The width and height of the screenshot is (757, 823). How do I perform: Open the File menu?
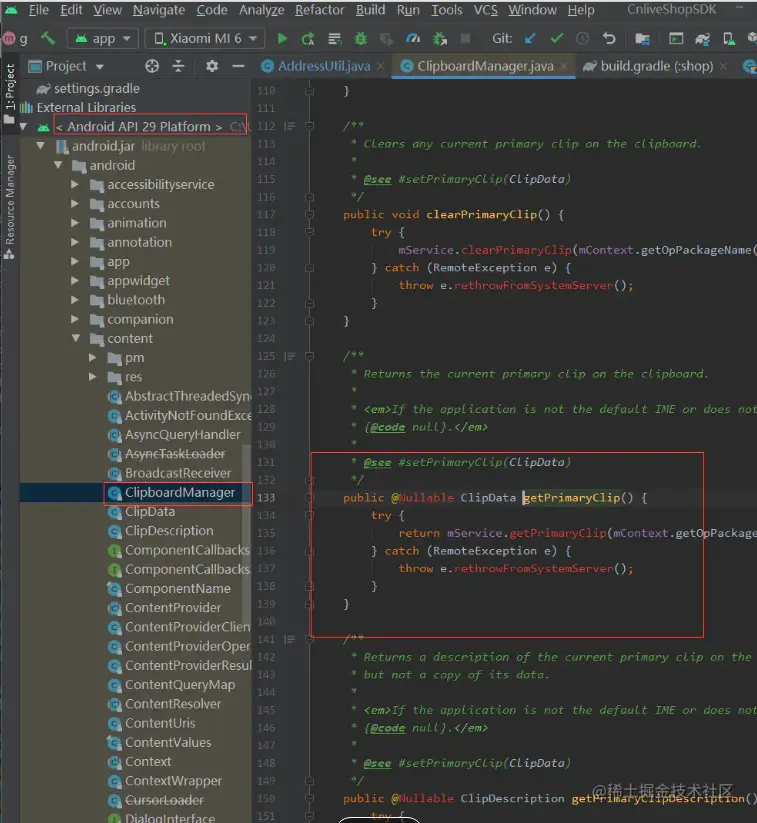(x=38, y=9)
